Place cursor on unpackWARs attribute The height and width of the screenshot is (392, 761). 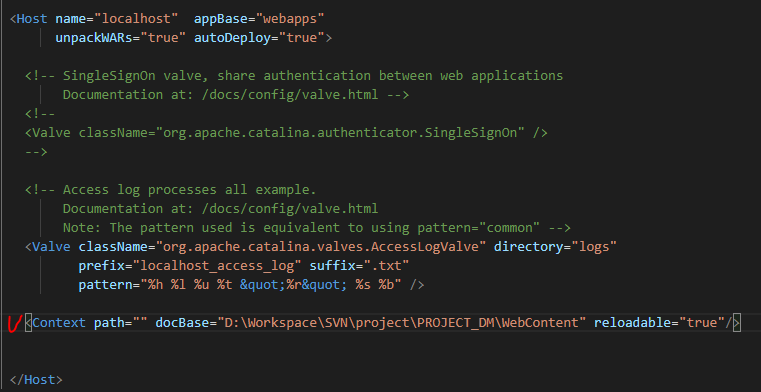pos(94,38)
